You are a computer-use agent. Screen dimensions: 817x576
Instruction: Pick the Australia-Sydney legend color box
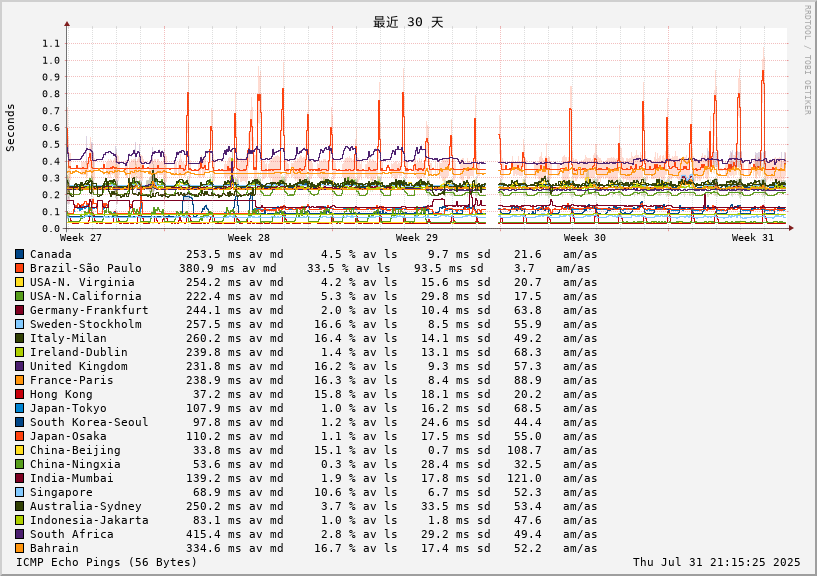pyautogui.click(x=20, y=506)
